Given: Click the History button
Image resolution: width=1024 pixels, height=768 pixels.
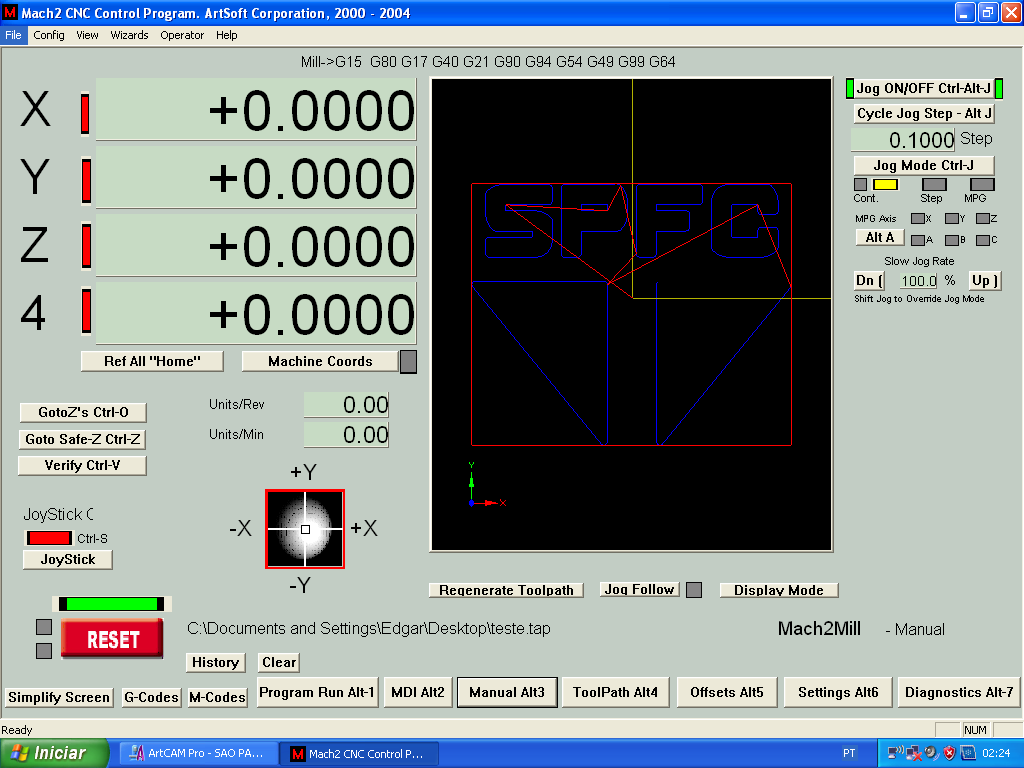Looking at the screenshot, I should [x=216, y=662].
